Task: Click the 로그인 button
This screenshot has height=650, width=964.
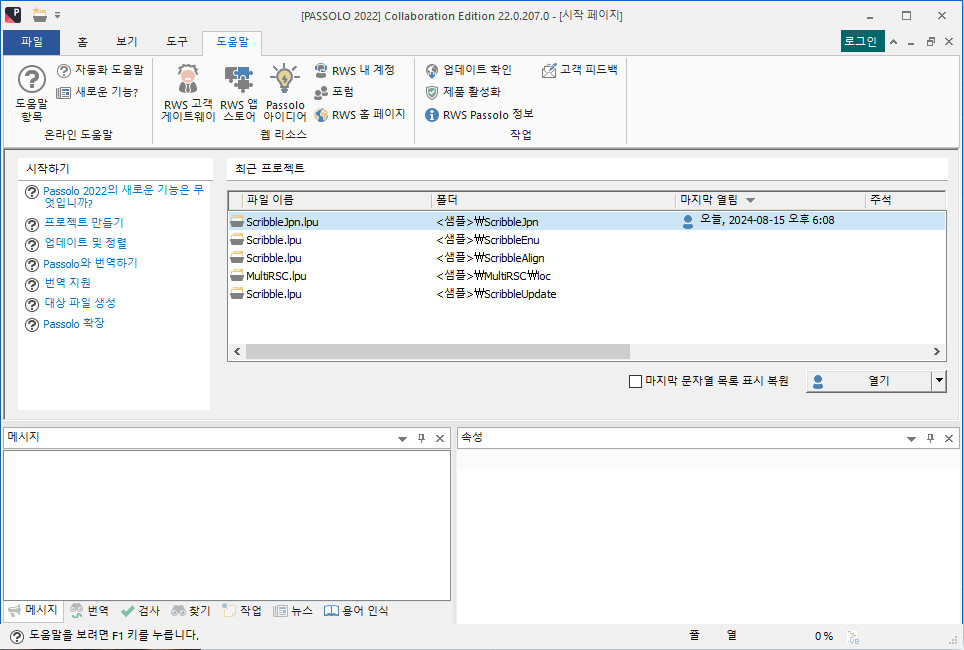Action: pos(862,41)
